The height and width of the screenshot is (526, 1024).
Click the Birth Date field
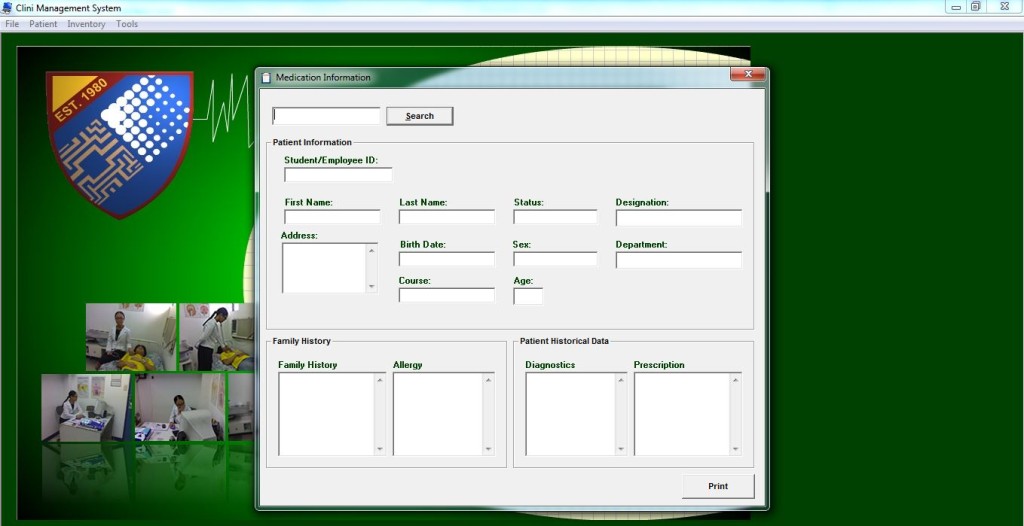(x=447, y=259)
